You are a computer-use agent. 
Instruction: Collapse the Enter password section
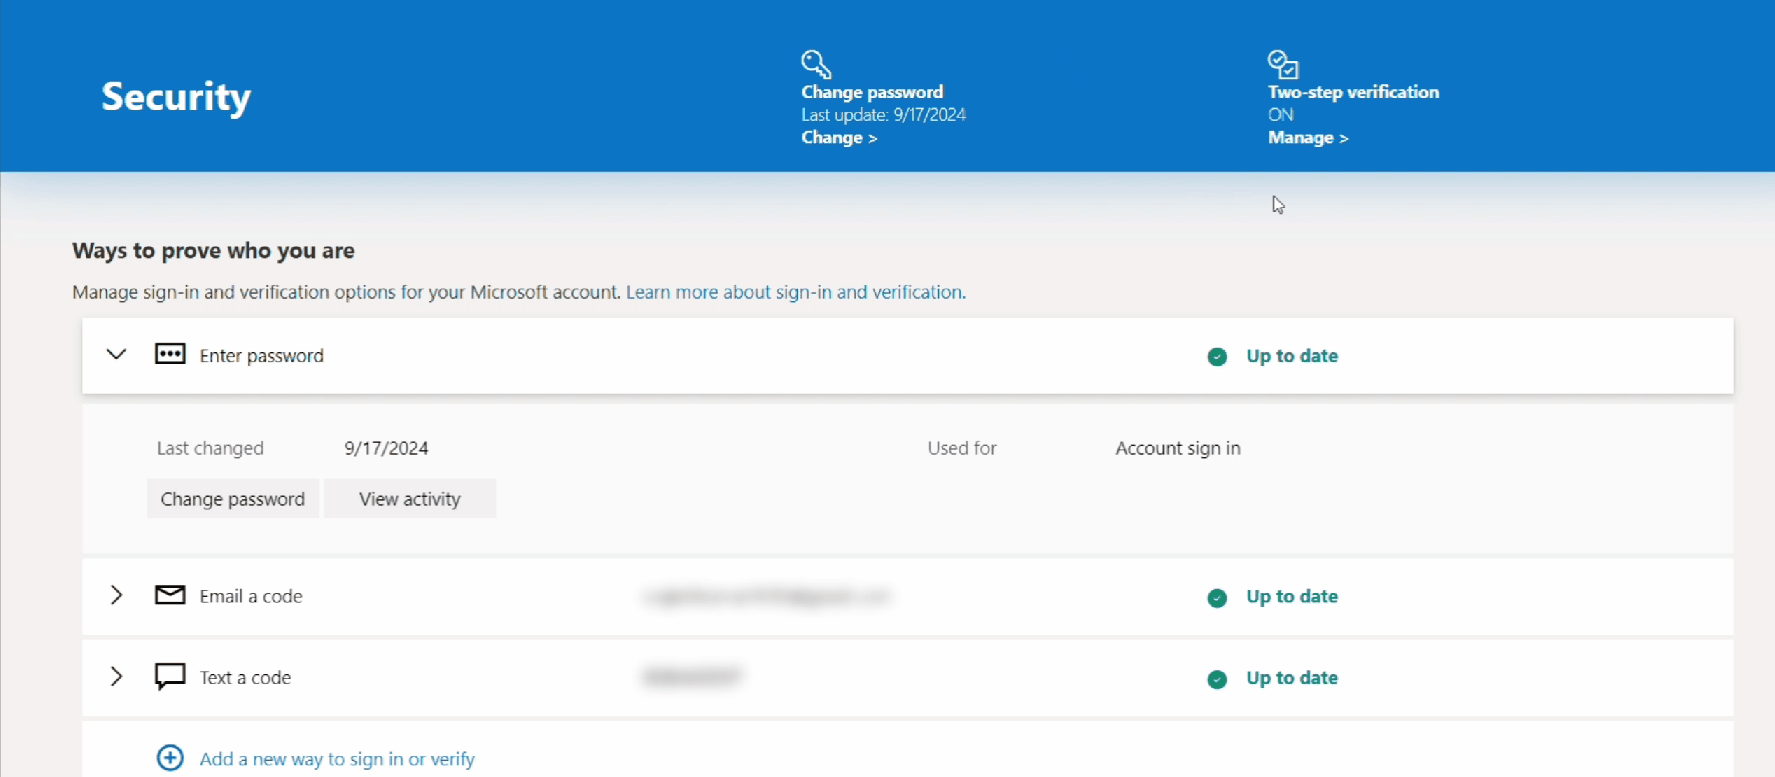click(117, 354)
